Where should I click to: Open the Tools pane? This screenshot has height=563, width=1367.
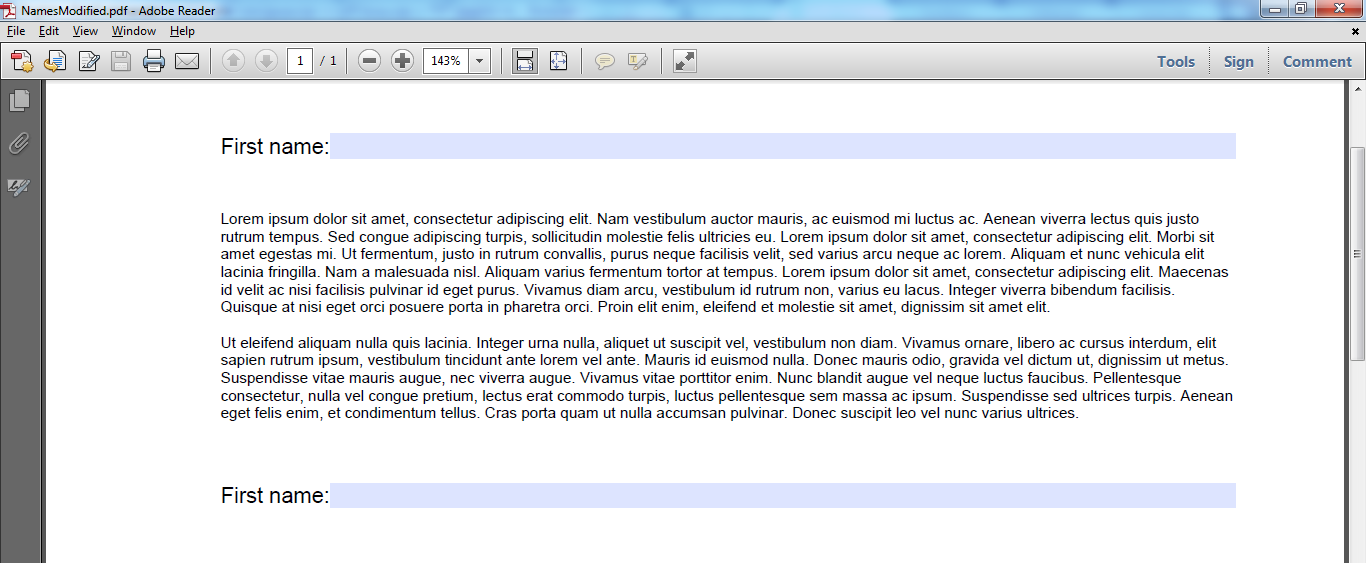[1176, 61]
